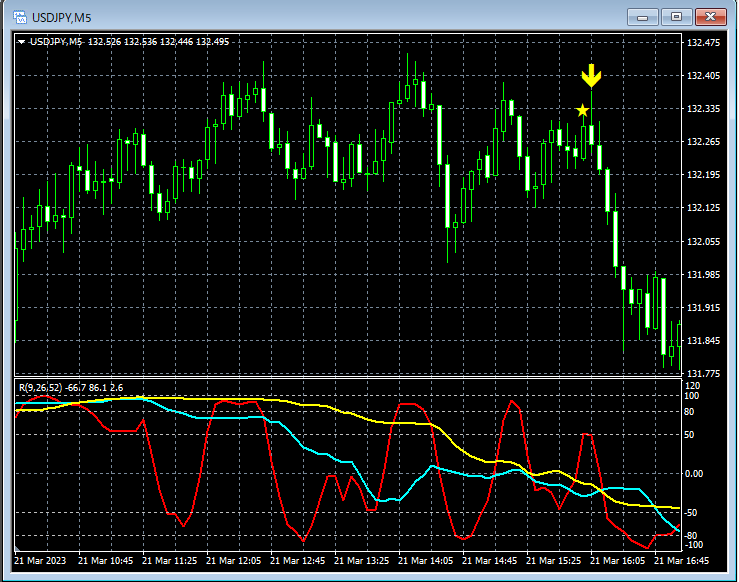The image size is (739, 582).
Task: Click the USDJPY,M5 title bar text
Action: (64, 18)
